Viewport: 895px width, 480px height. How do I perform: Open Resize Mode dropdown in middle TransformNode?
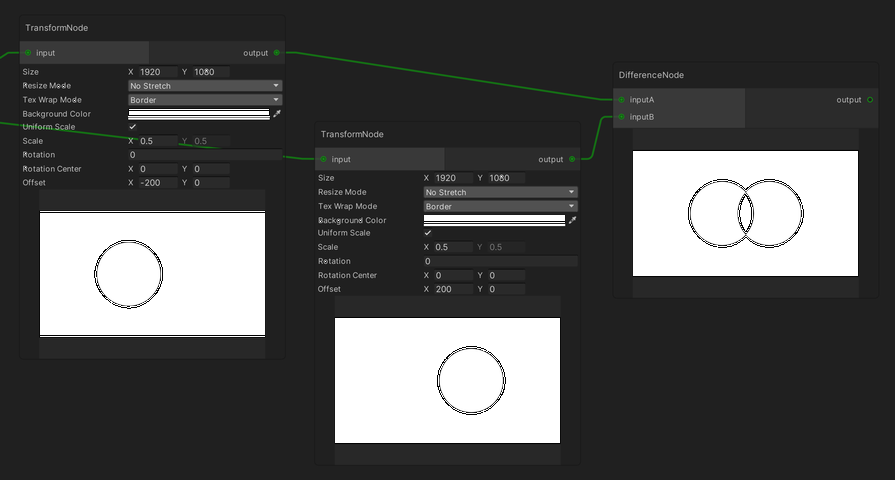coord(500,192)
